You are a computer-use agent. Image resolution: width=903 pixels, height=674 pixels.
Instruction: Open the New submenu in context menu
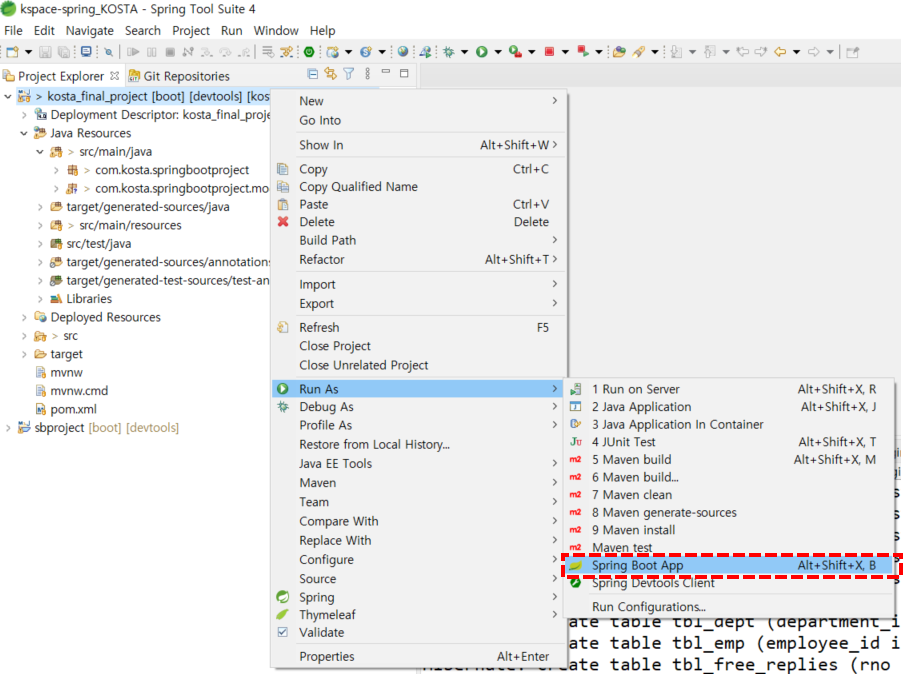(419, 101)
